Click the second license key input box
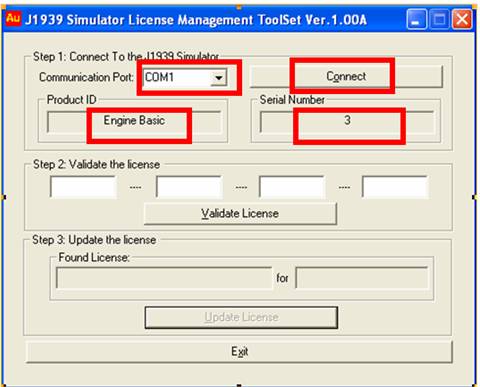The height and width of the screenshot is (387, 480). coord(189,187)
